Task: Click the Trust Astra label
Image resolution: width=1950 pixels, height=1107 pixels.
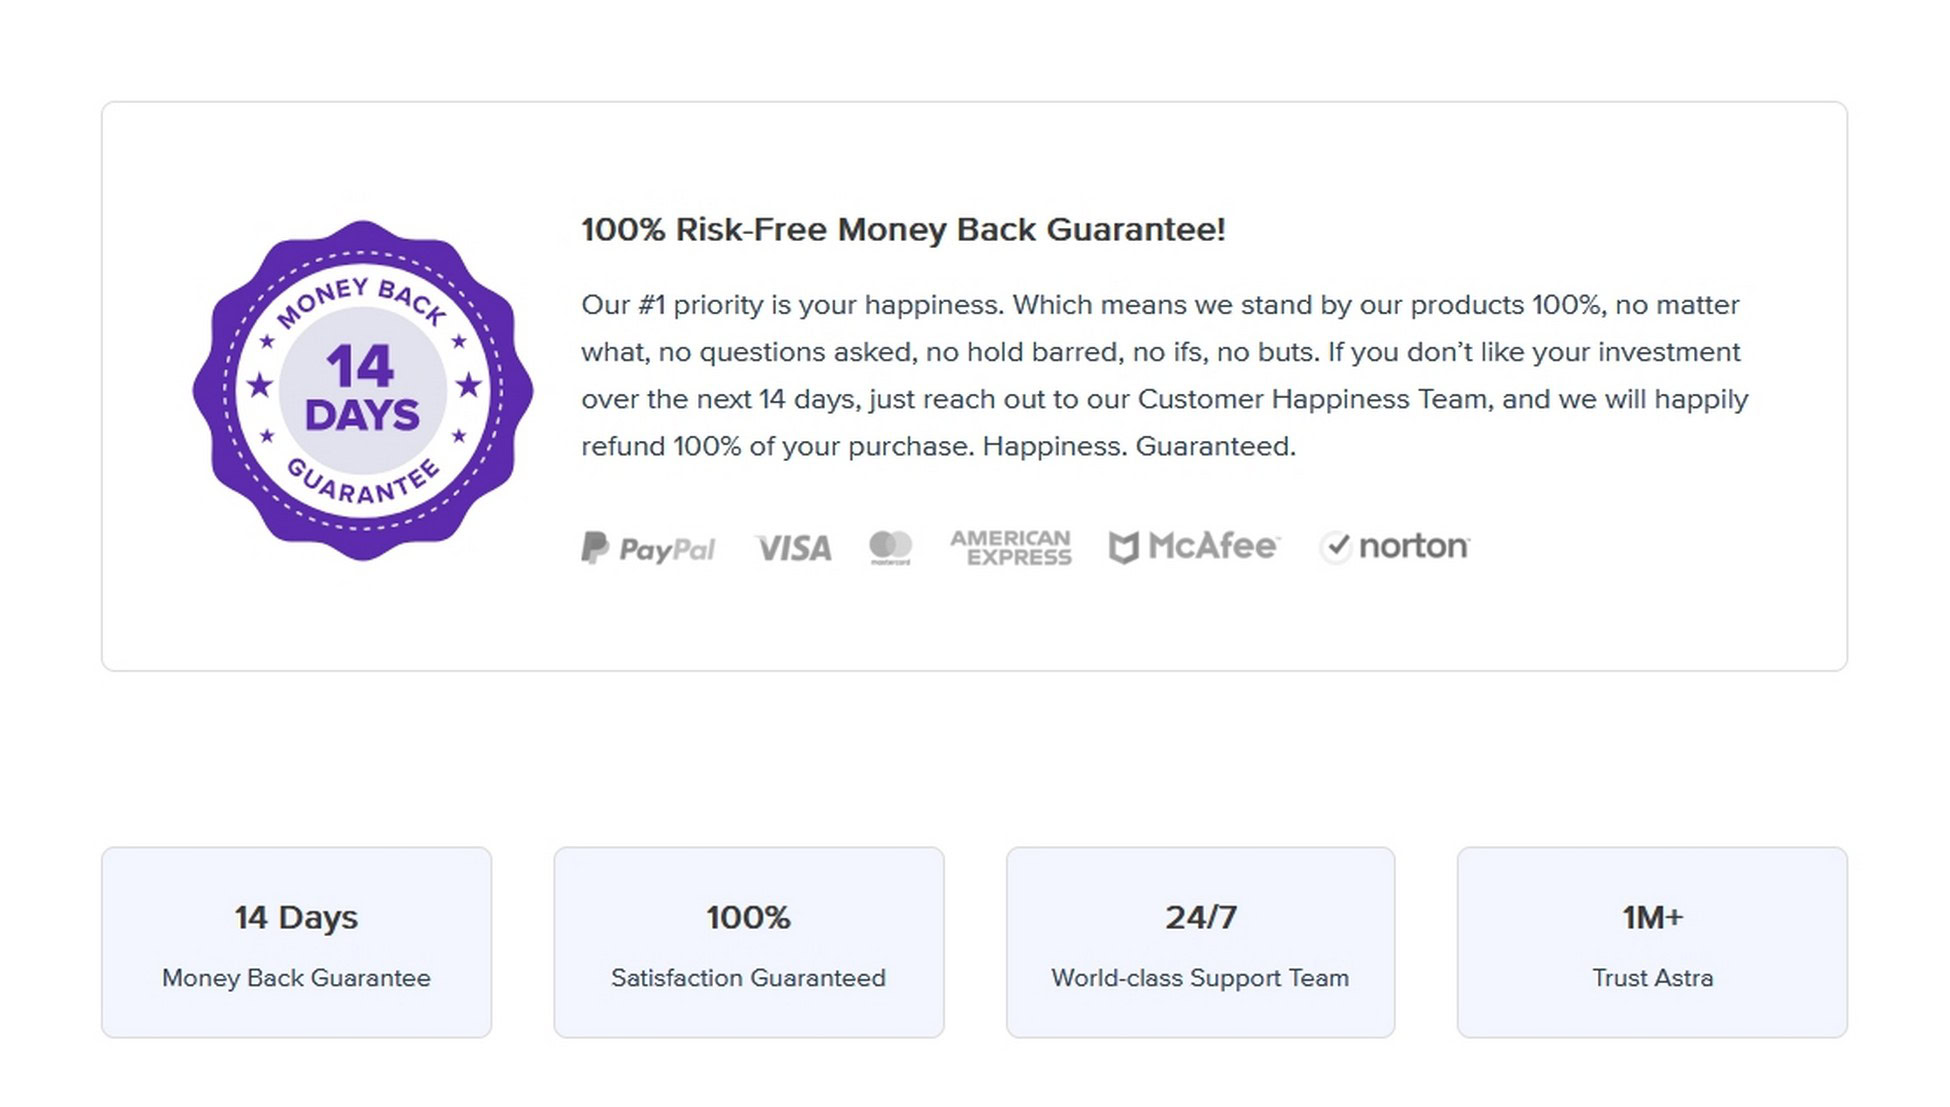Action: (1652, 978)
